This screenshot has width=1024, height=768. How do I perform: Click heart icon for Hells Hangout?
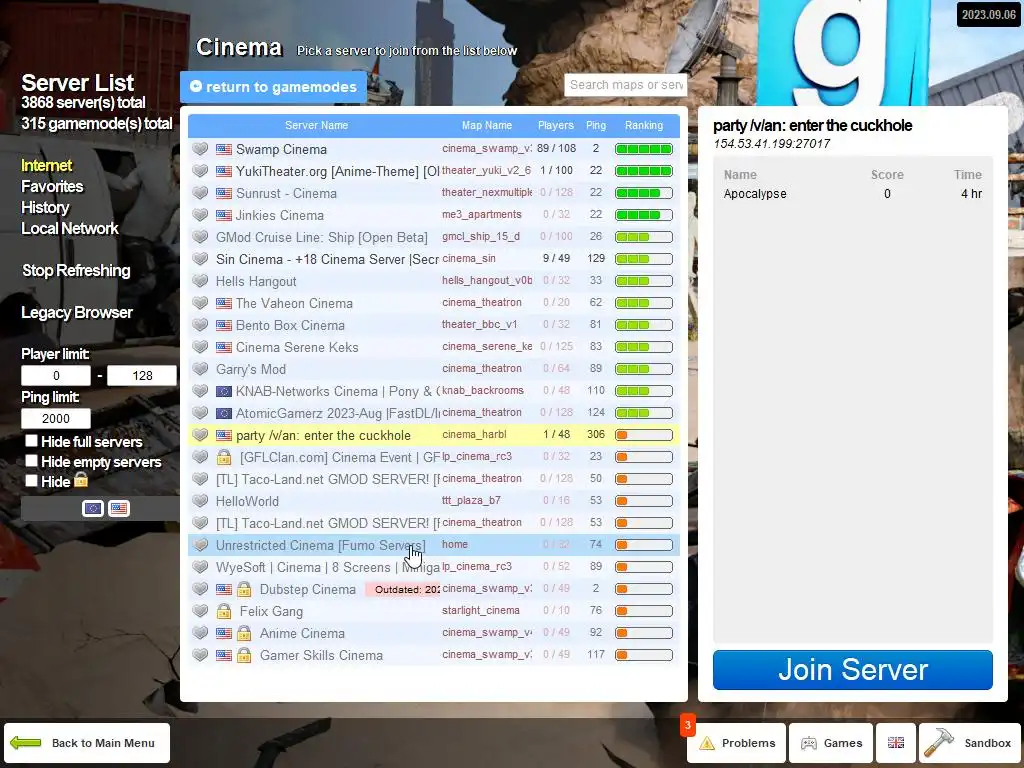coord(200,281)
